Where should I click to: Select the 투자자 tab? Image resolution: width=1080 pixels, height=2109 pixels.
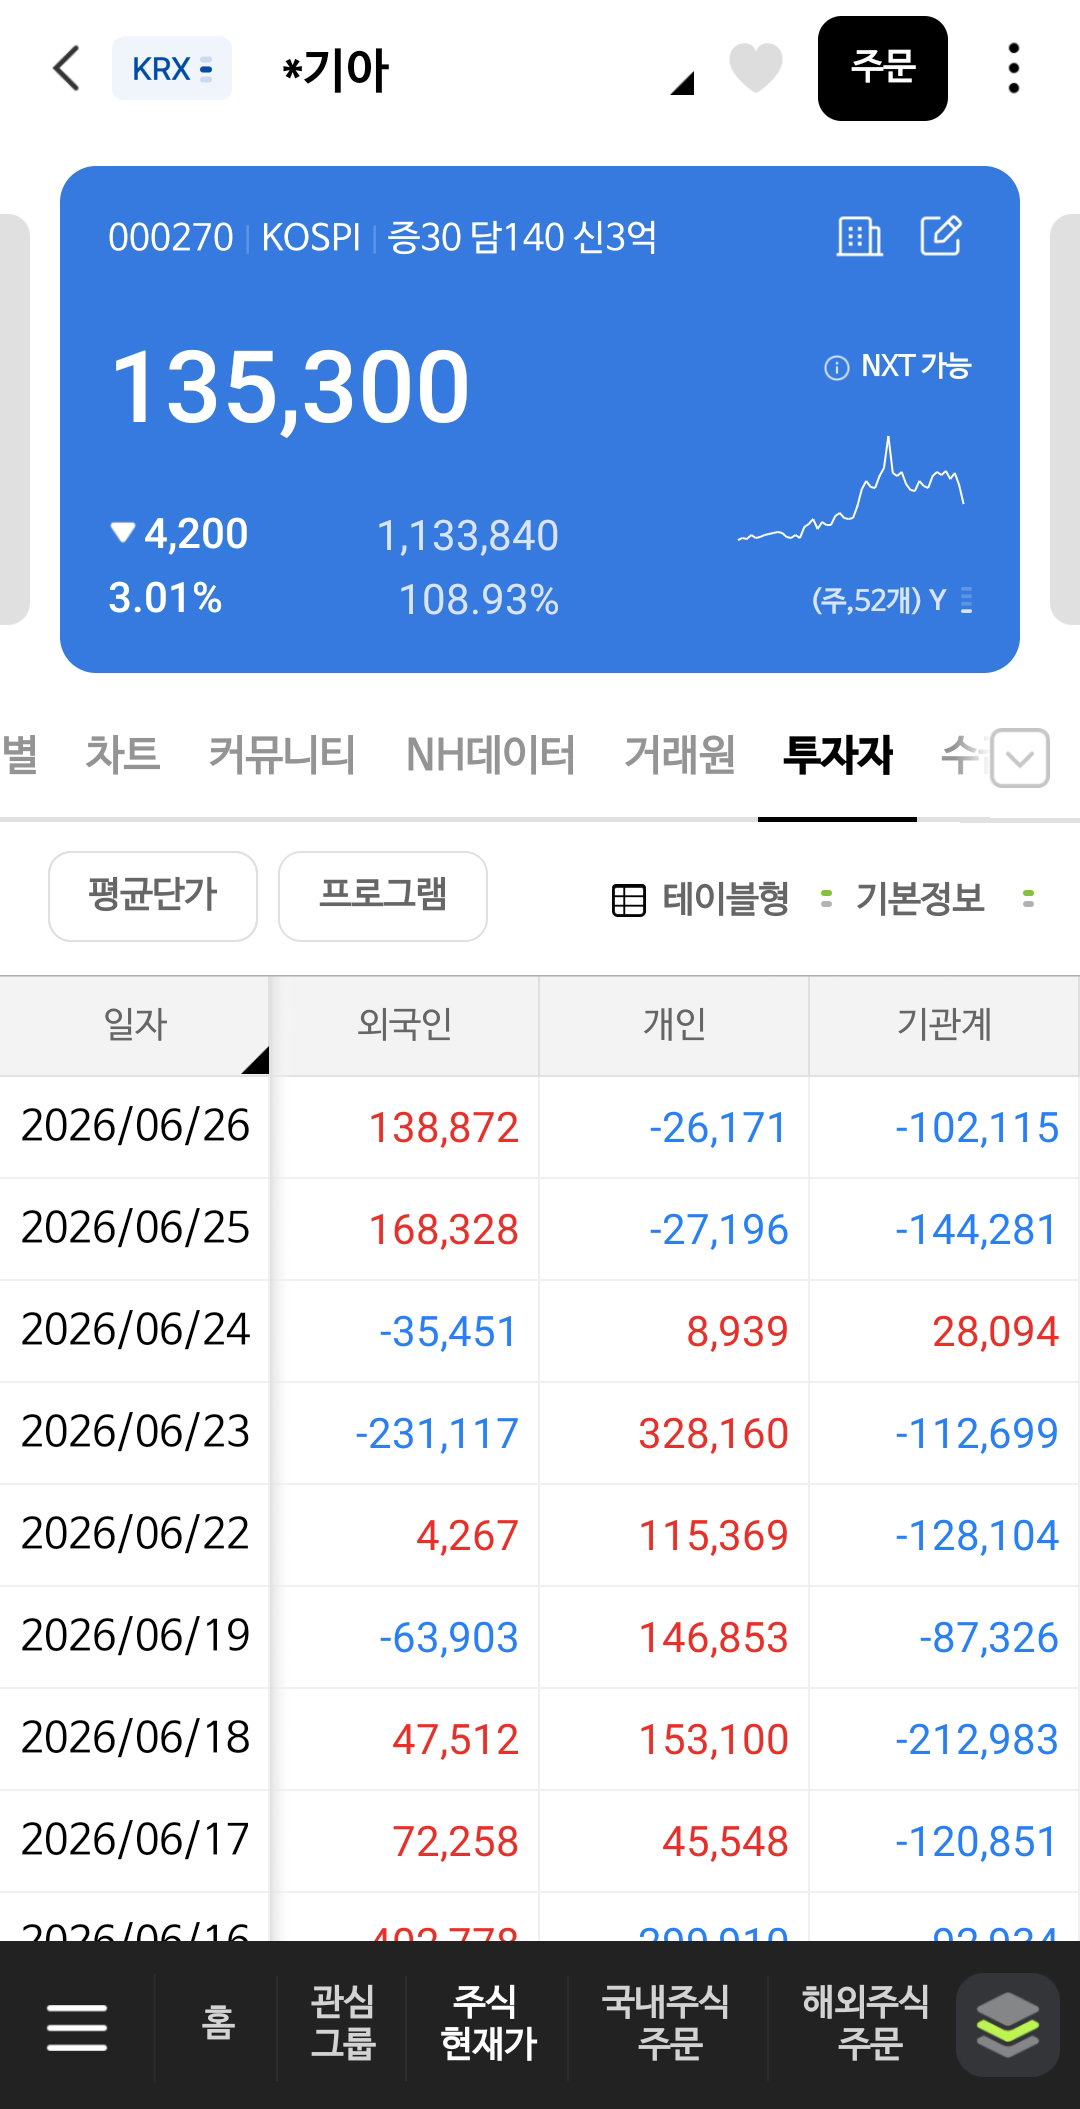[x=838, y=754]
